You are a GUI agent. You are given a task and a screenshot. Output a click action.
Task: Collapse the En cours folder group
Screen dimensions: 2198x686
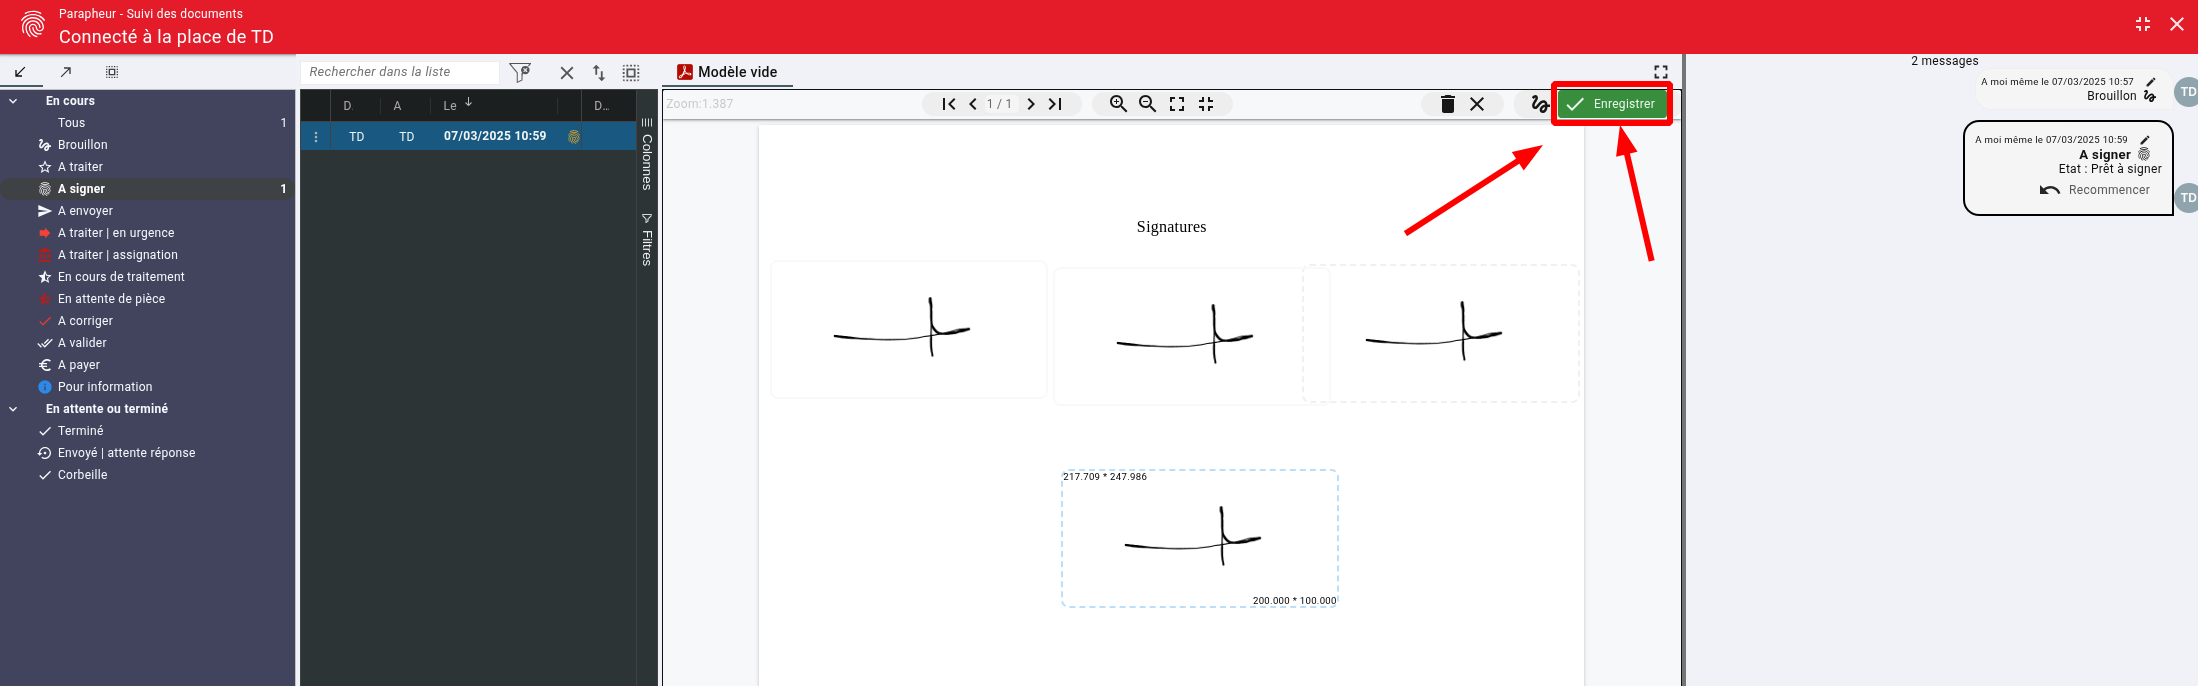(x=13, y=101)
